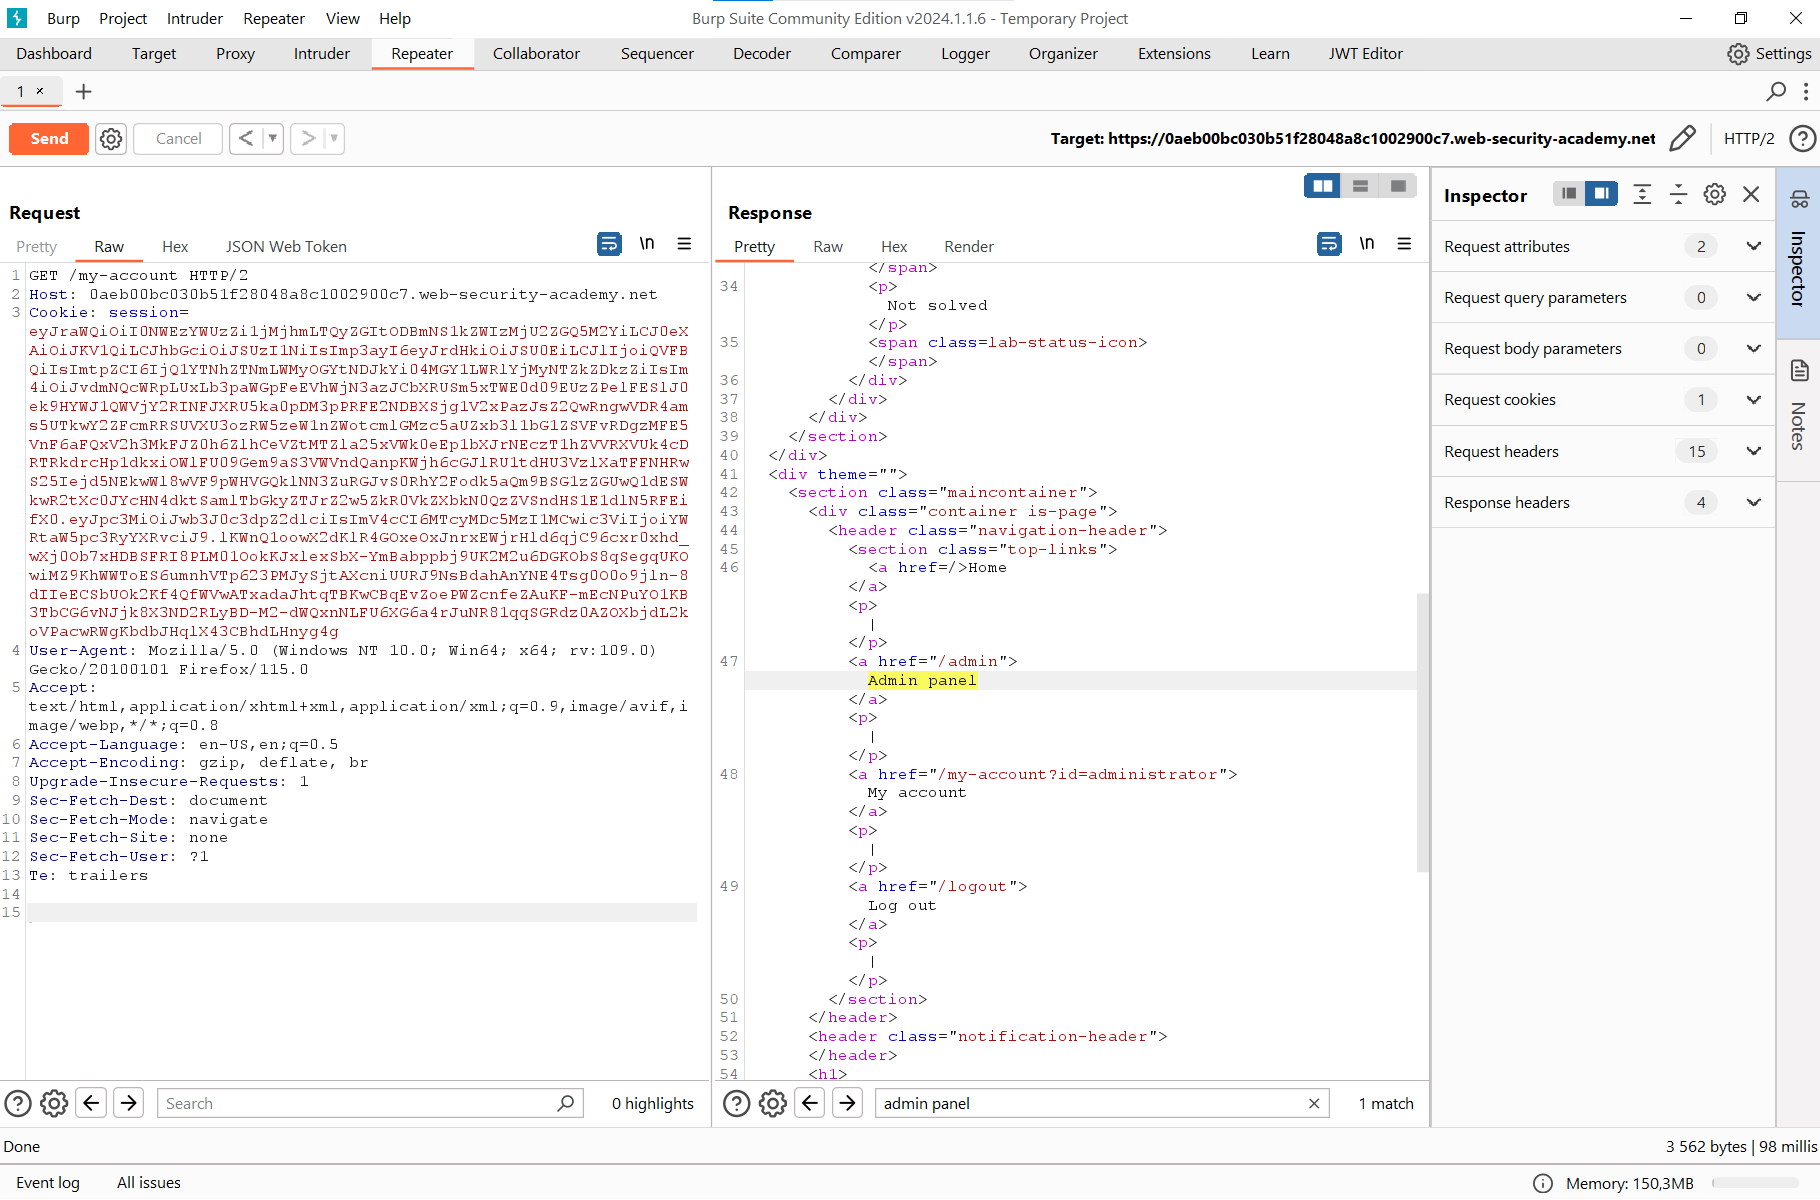The width and height of the screenshot is (1820, 1200).
Task: Open the Event log
Action: pos(48,1183)
